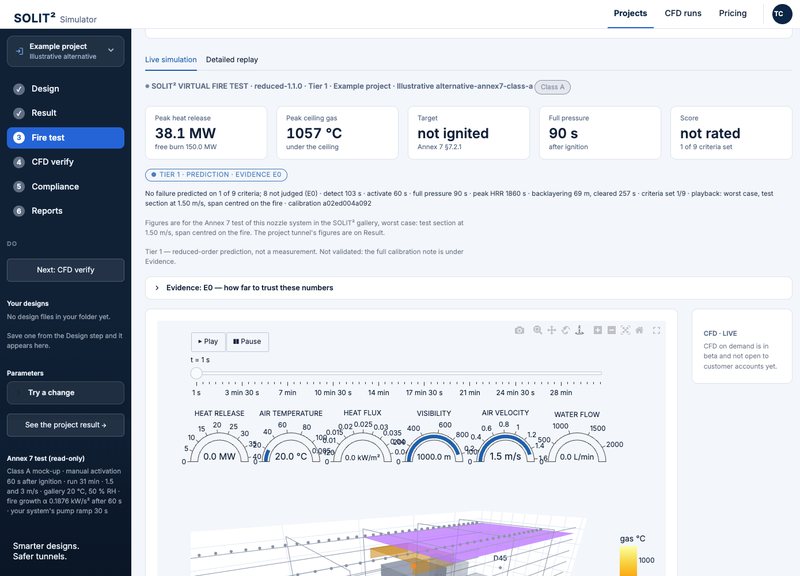Click the project switch icon beside Example project
The image size is (800, 576).
(19, 51)
